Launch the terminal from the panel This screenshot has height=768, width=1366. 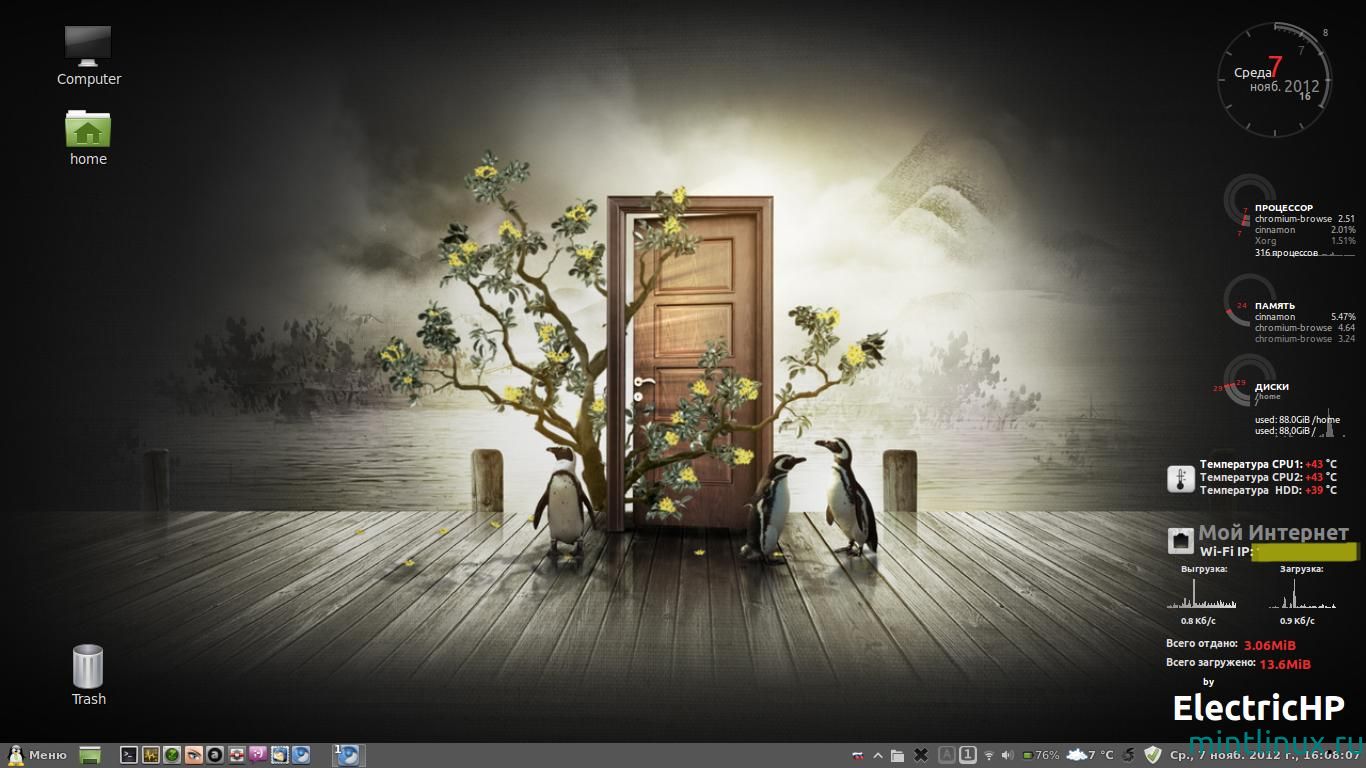129,755
